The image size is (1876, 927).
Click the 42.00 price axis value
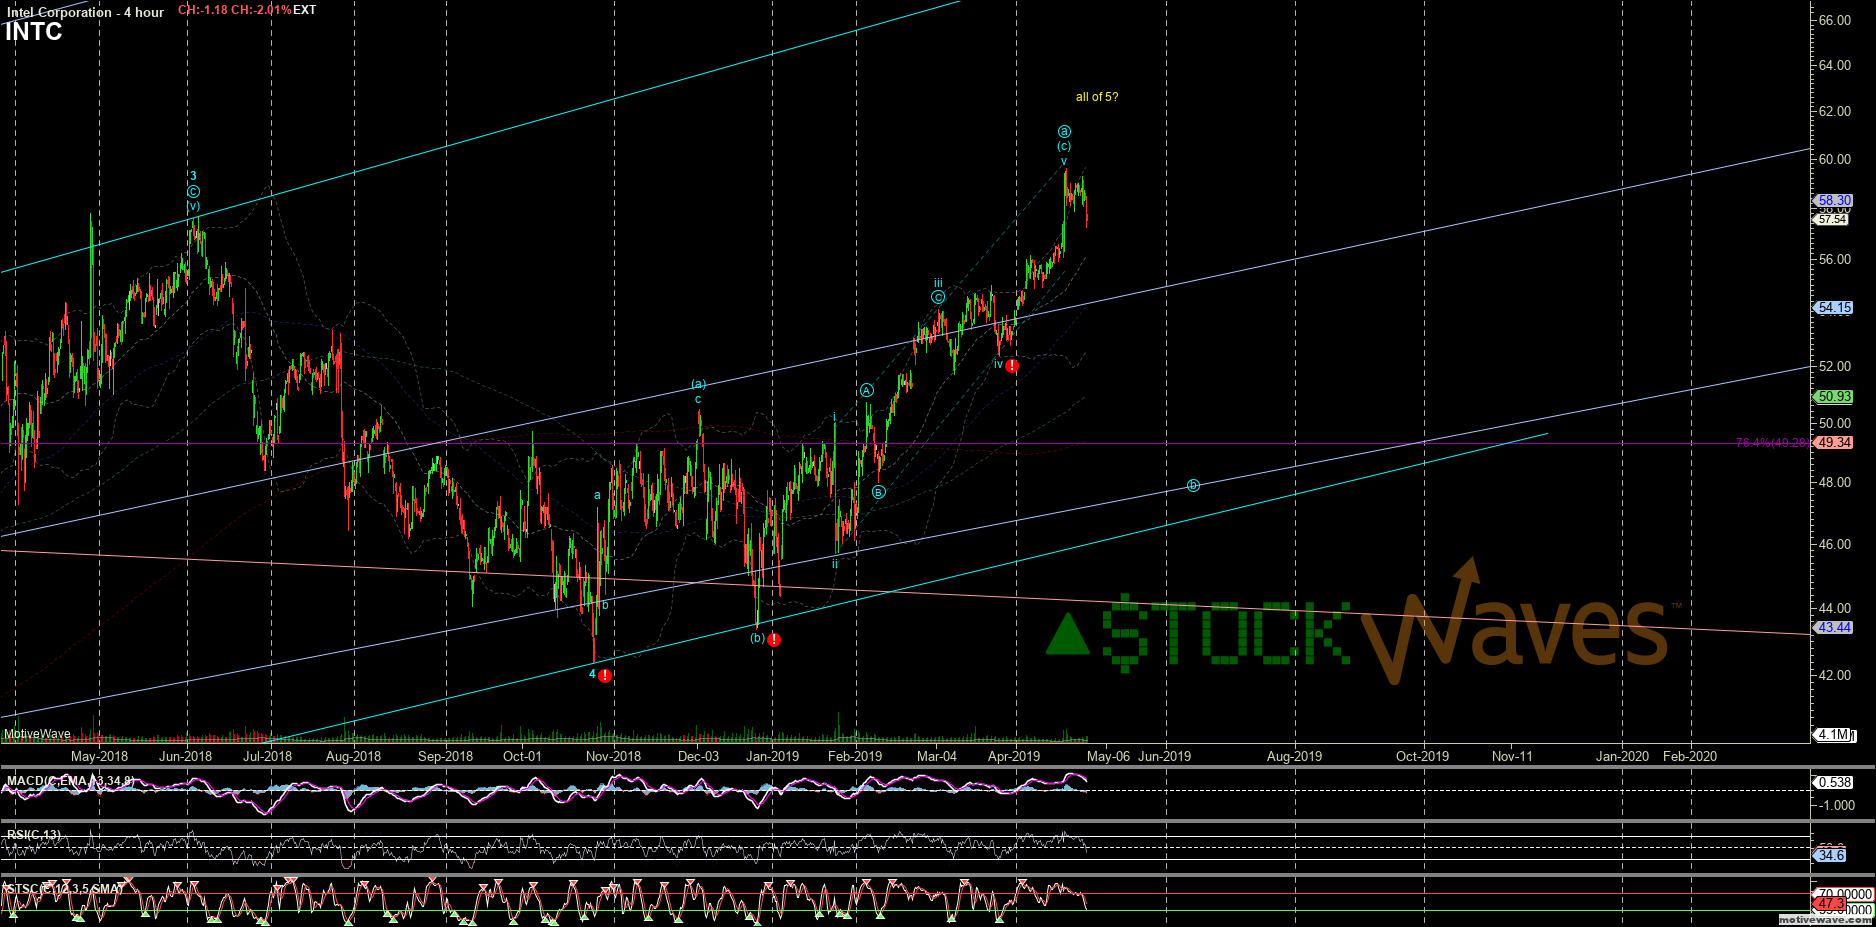(x=1835, y=675)
